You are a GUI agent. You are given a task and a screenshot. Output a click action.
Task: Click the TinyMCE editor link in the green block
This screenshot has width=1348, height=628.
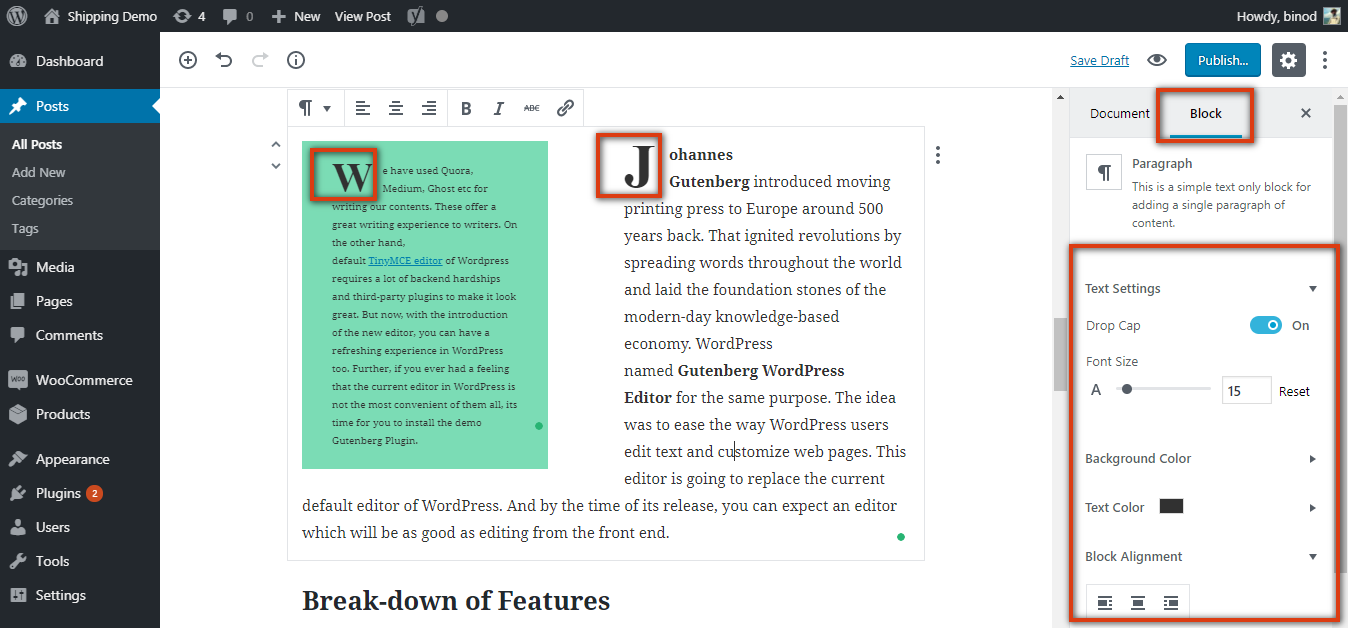click(x=405, y=260)
